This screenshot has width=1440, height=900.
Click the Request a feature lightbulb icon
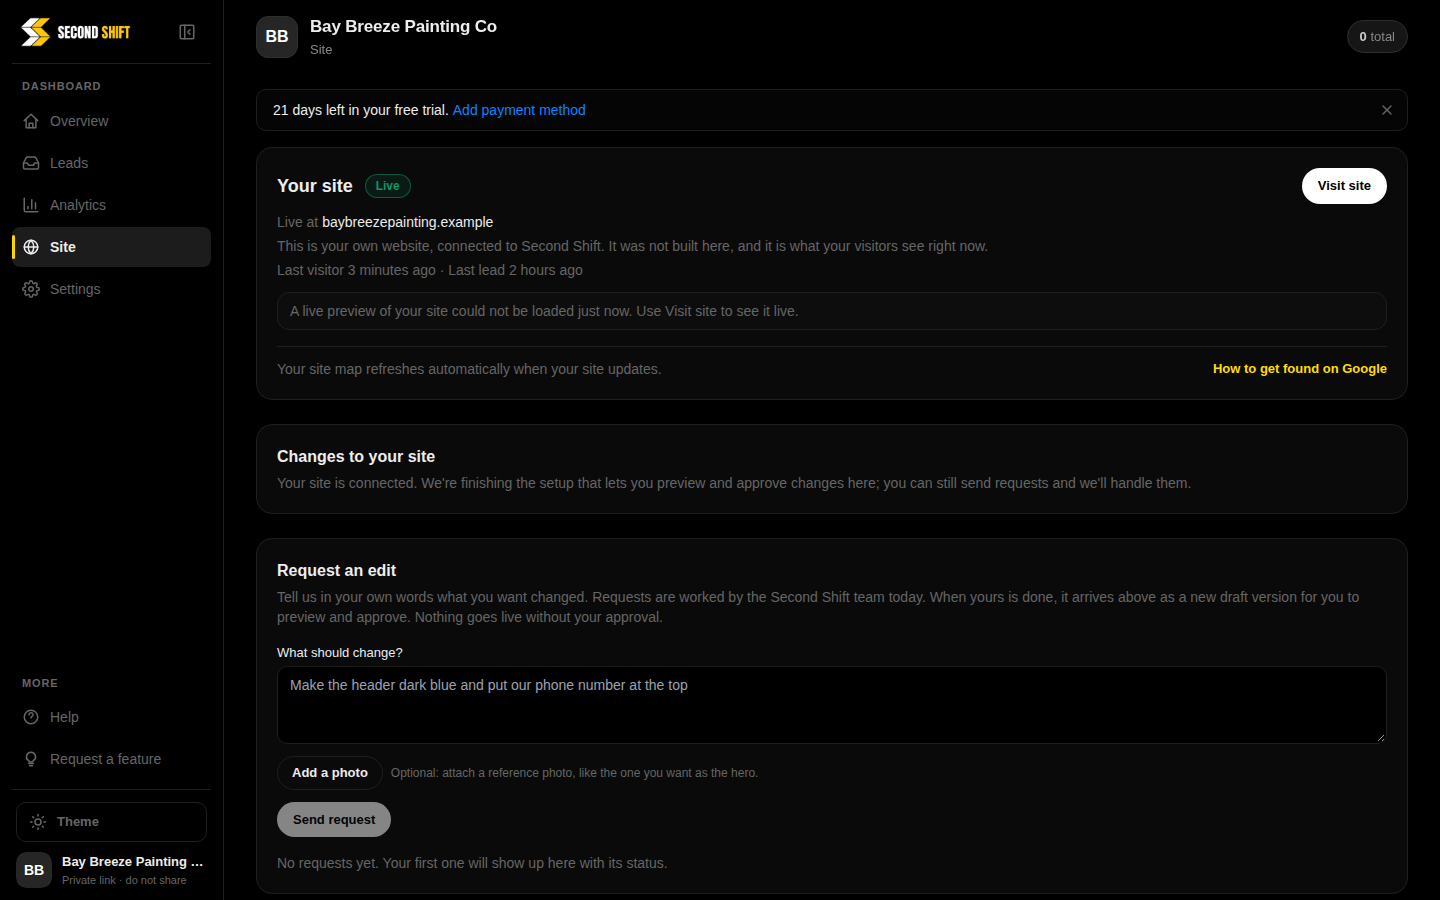(31, 759)
